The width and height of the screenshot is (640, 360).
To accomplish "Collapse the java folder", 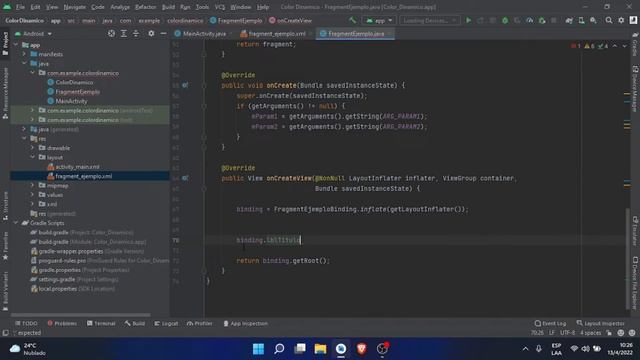I will (x=24, y=64).
